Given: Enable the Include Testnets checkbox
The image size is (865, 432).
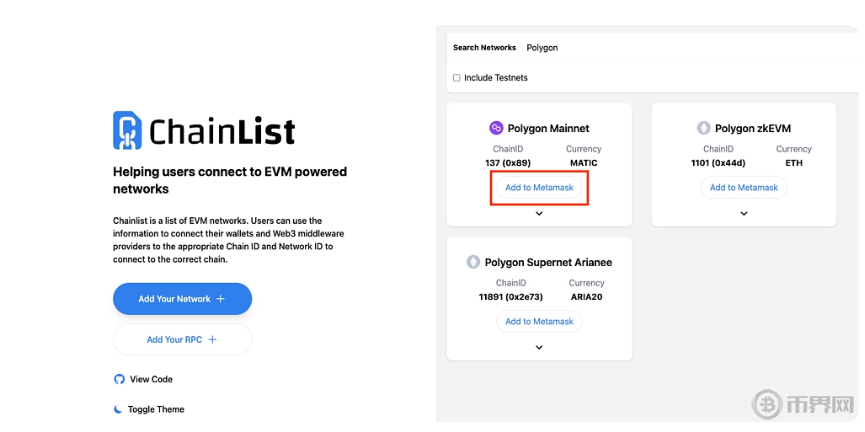Looking at the screenshot, I should tap(457, 78).
